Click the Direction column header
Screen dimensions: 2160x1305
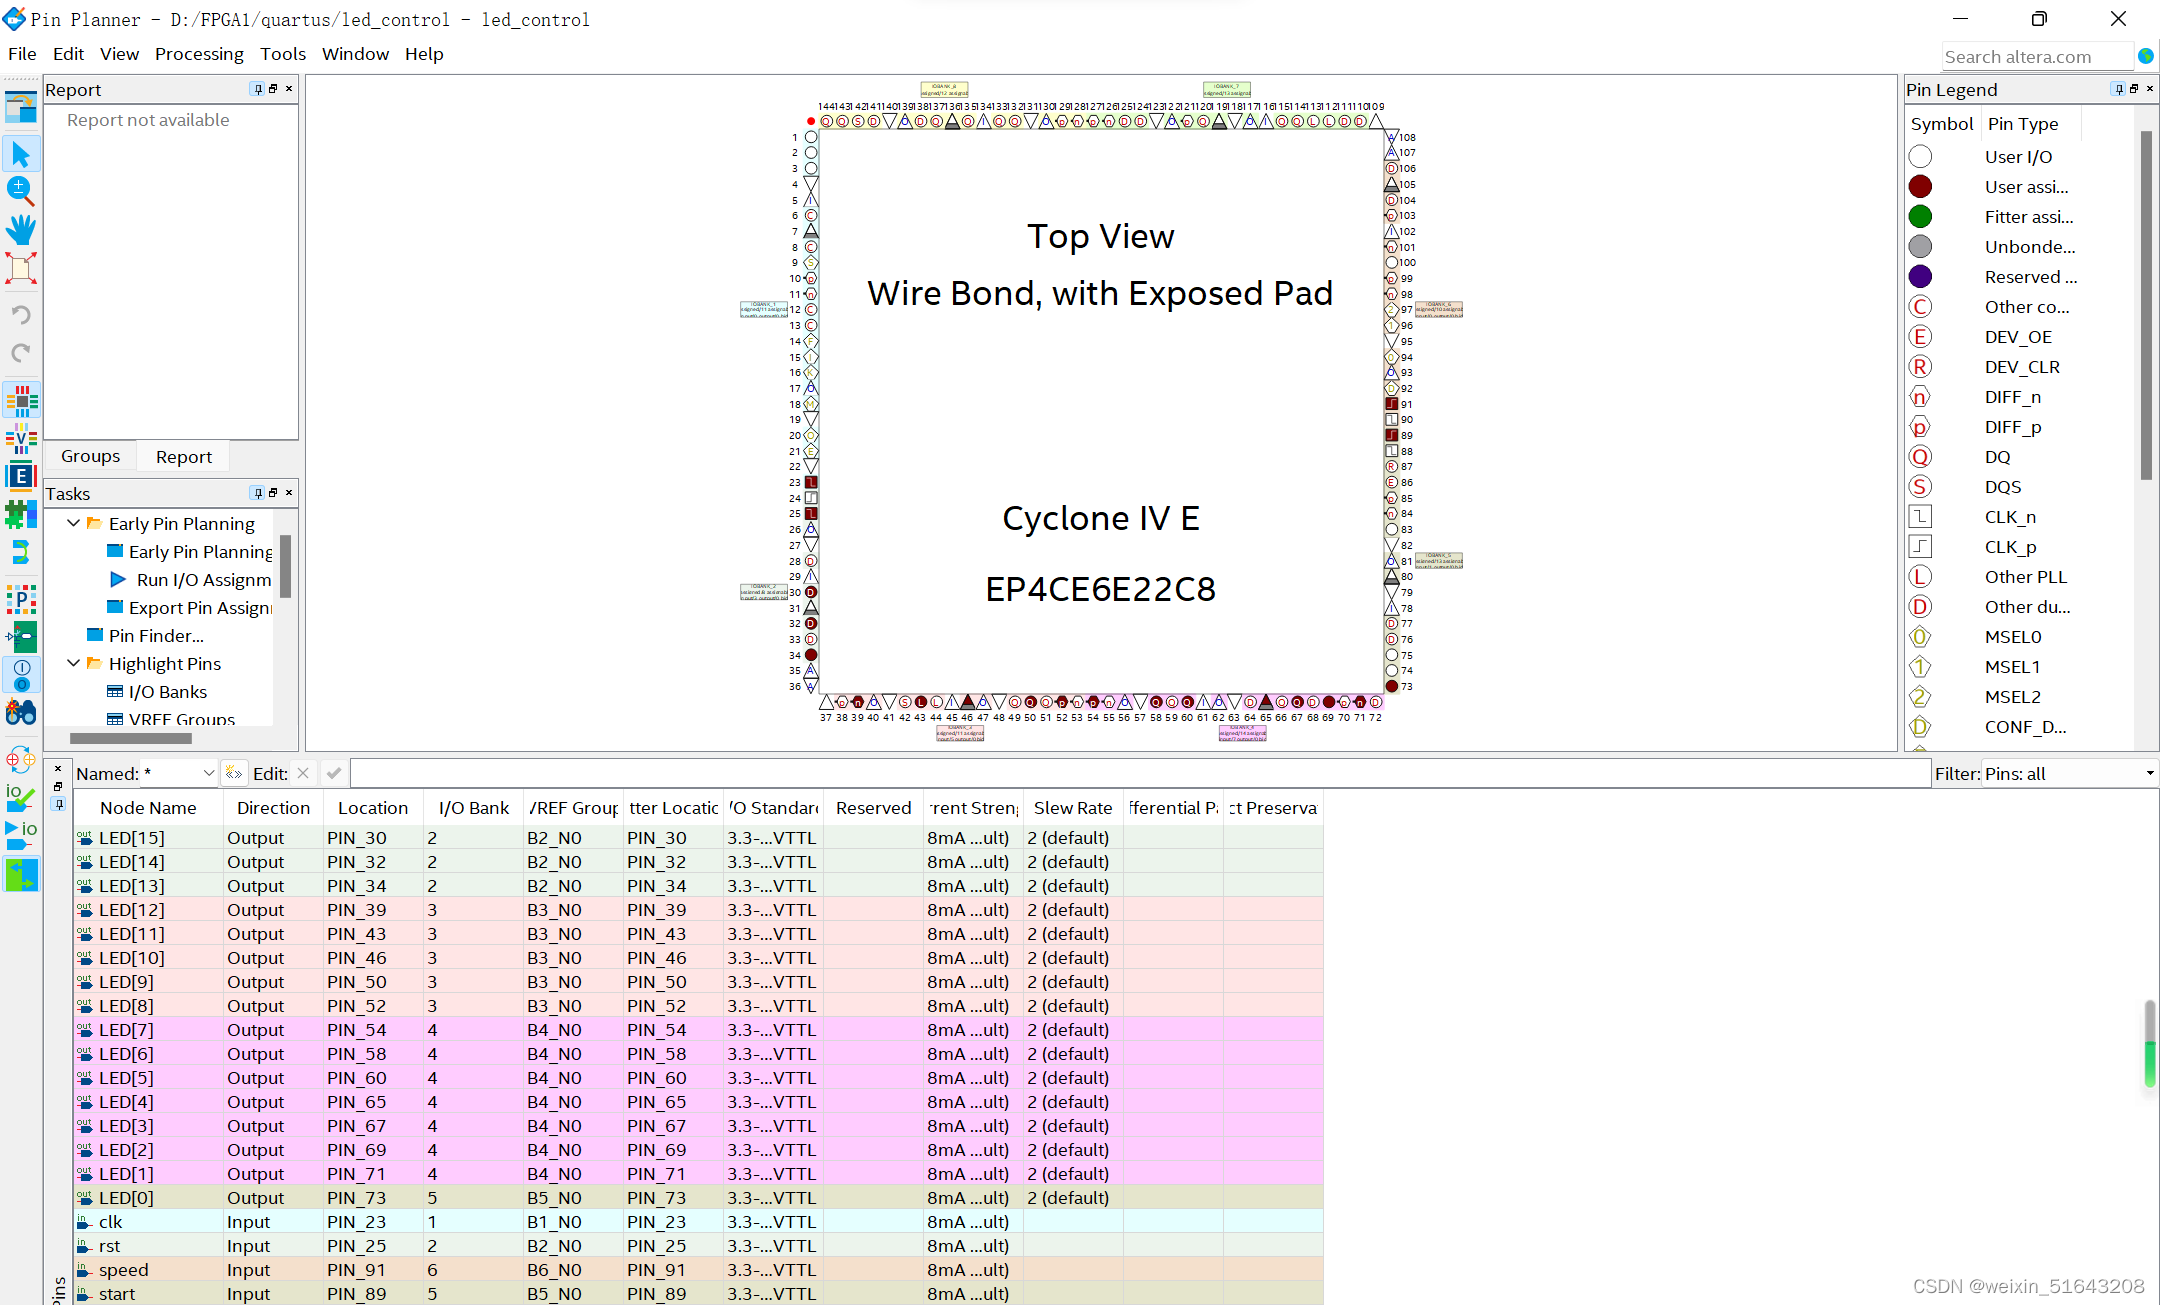[x=273, y=808]
